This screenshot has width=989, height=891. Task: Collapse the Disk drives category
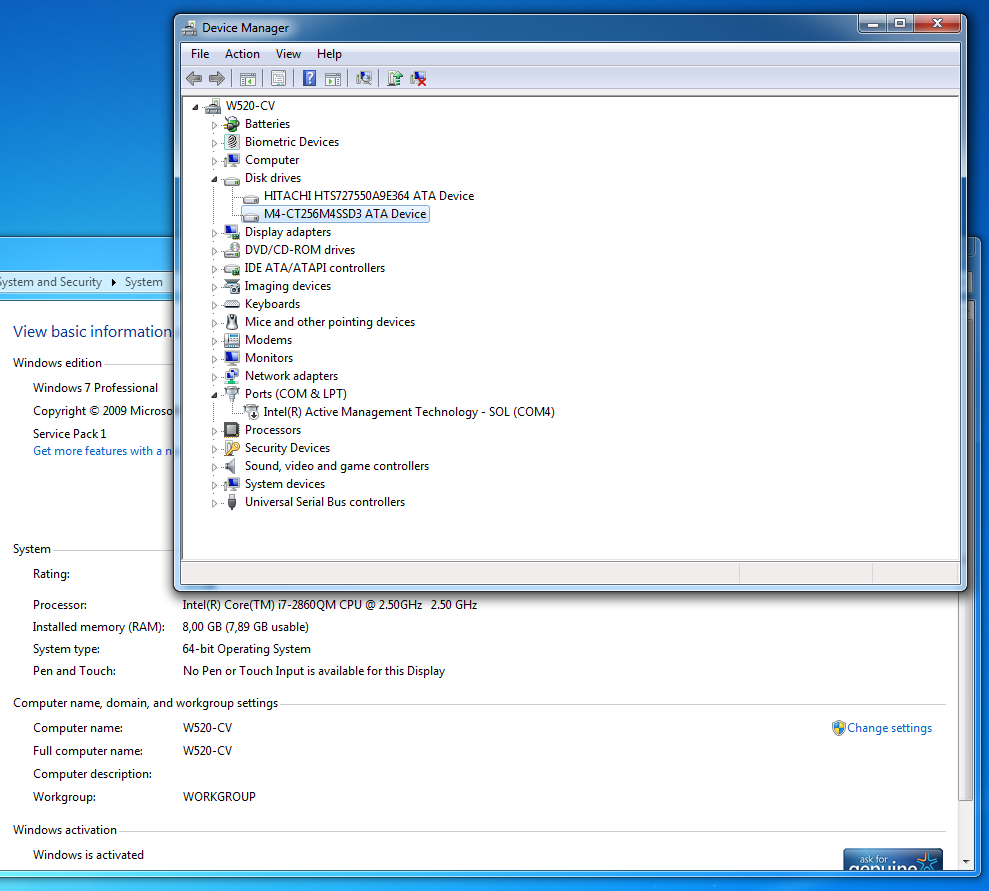214,179
